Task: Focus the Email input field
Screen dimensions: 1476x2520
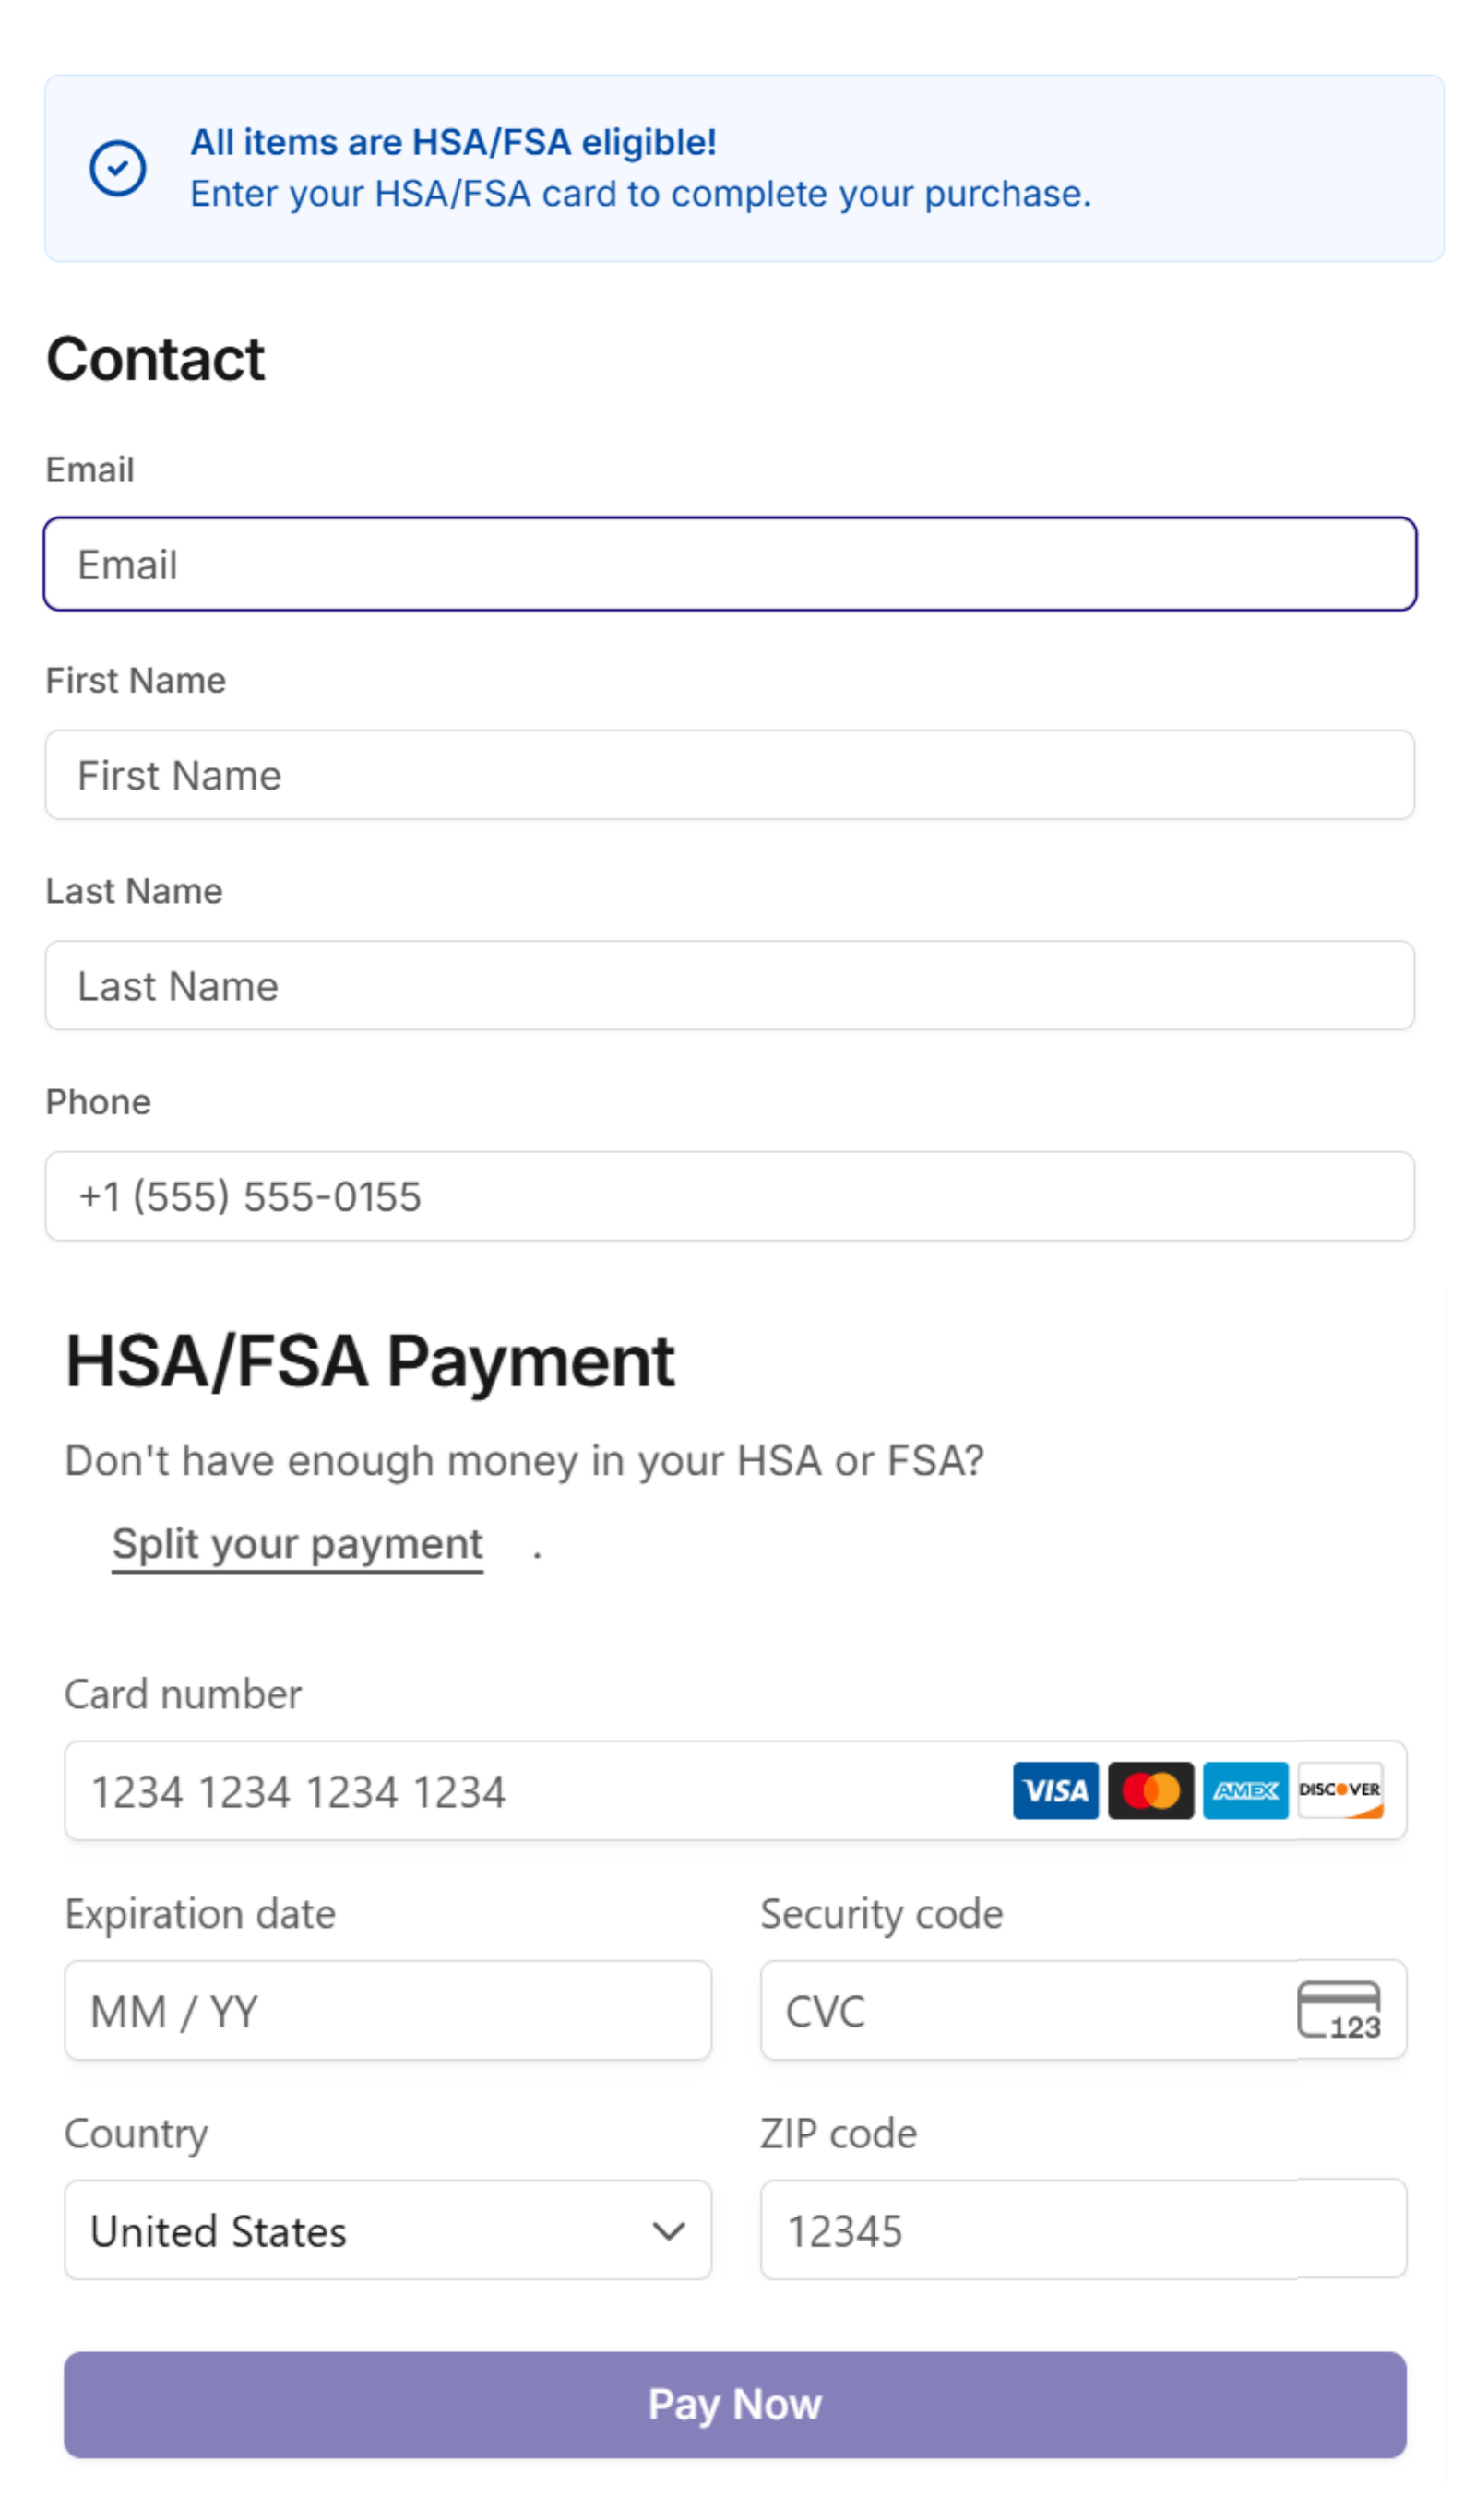Action: (x=729, y=564)
